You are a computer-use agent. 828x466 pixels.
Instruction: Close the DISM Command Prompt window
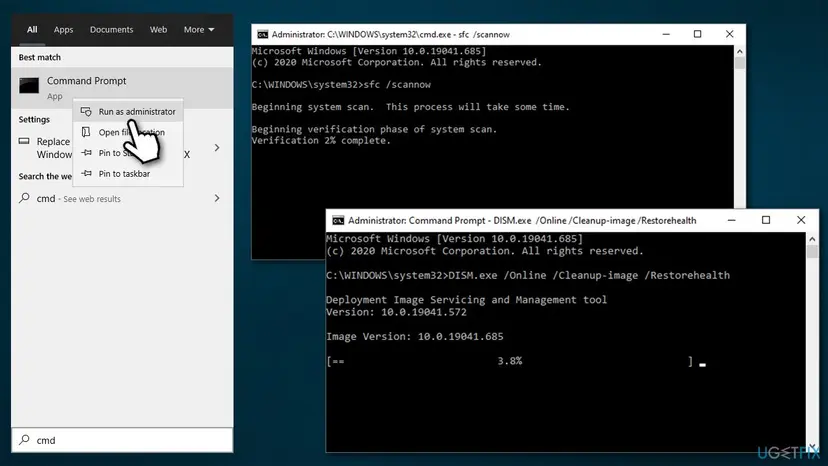point(801,220)
